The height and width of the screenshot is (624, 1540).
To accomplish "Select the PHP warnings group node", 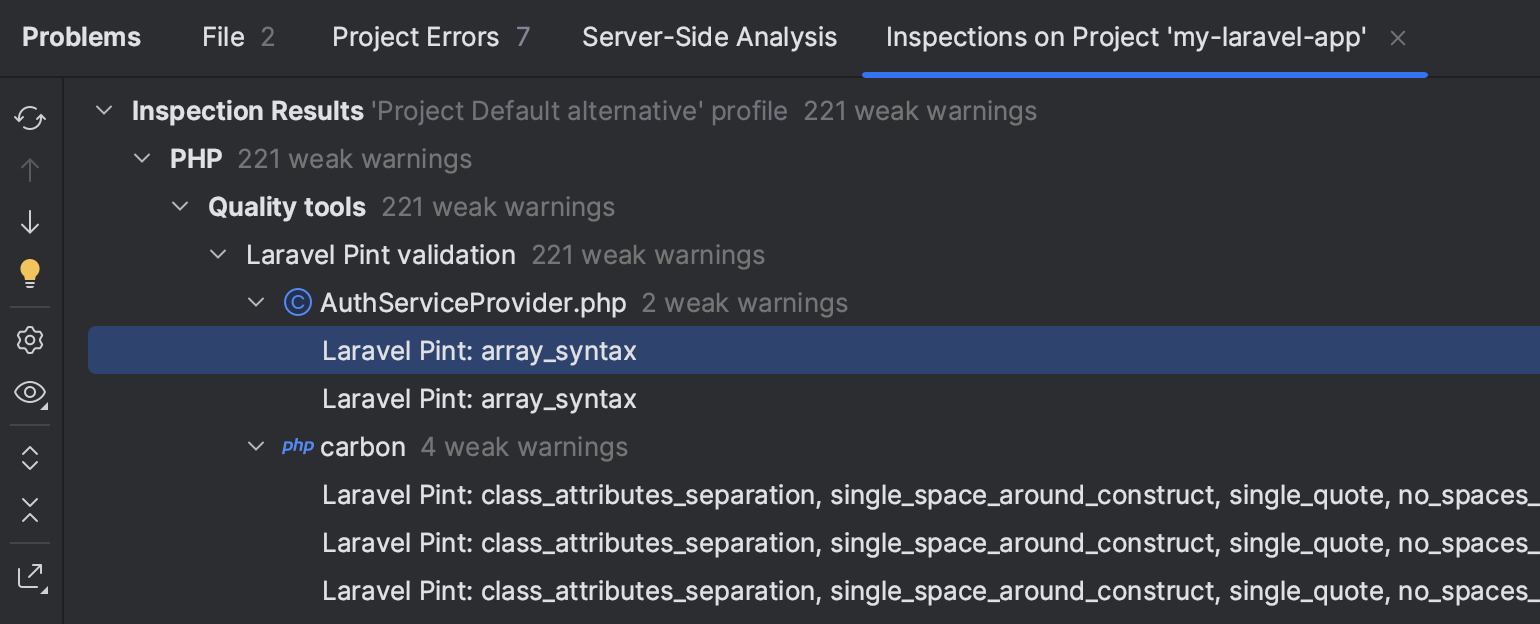I will pyautogui.click(x=196, y=158).
